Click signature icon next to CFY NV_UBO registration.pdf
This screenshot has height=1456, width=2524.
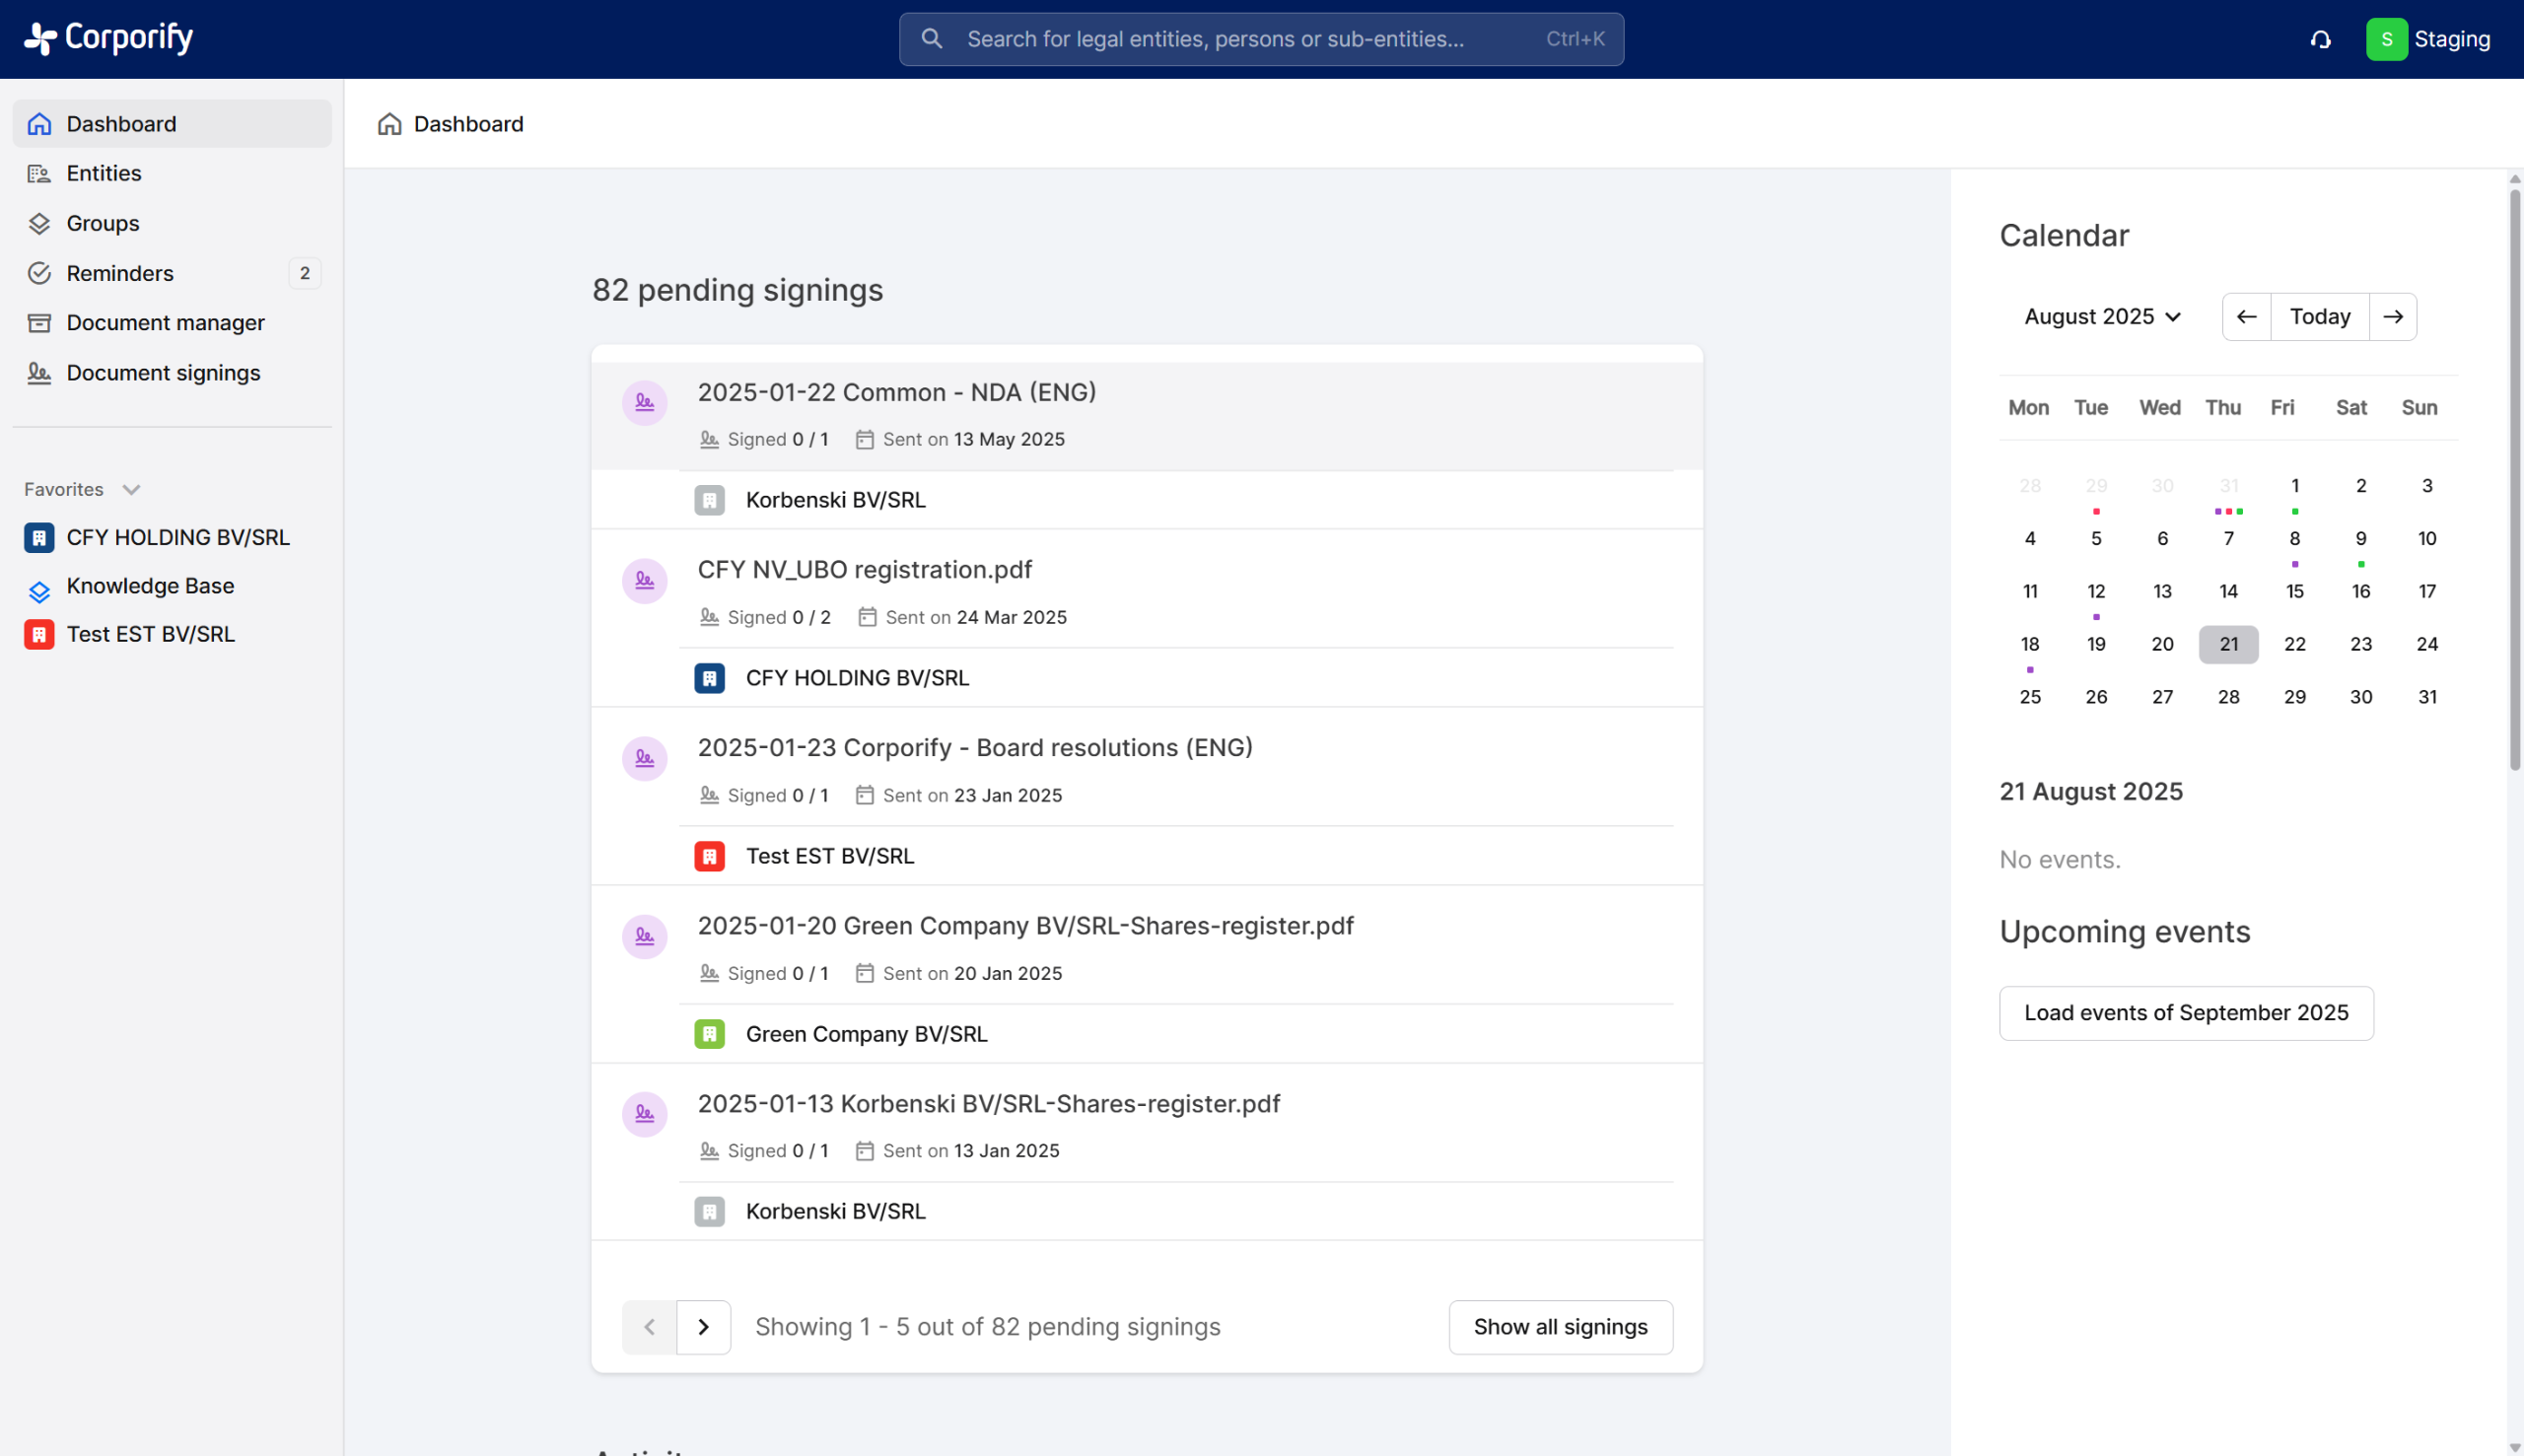644,580
